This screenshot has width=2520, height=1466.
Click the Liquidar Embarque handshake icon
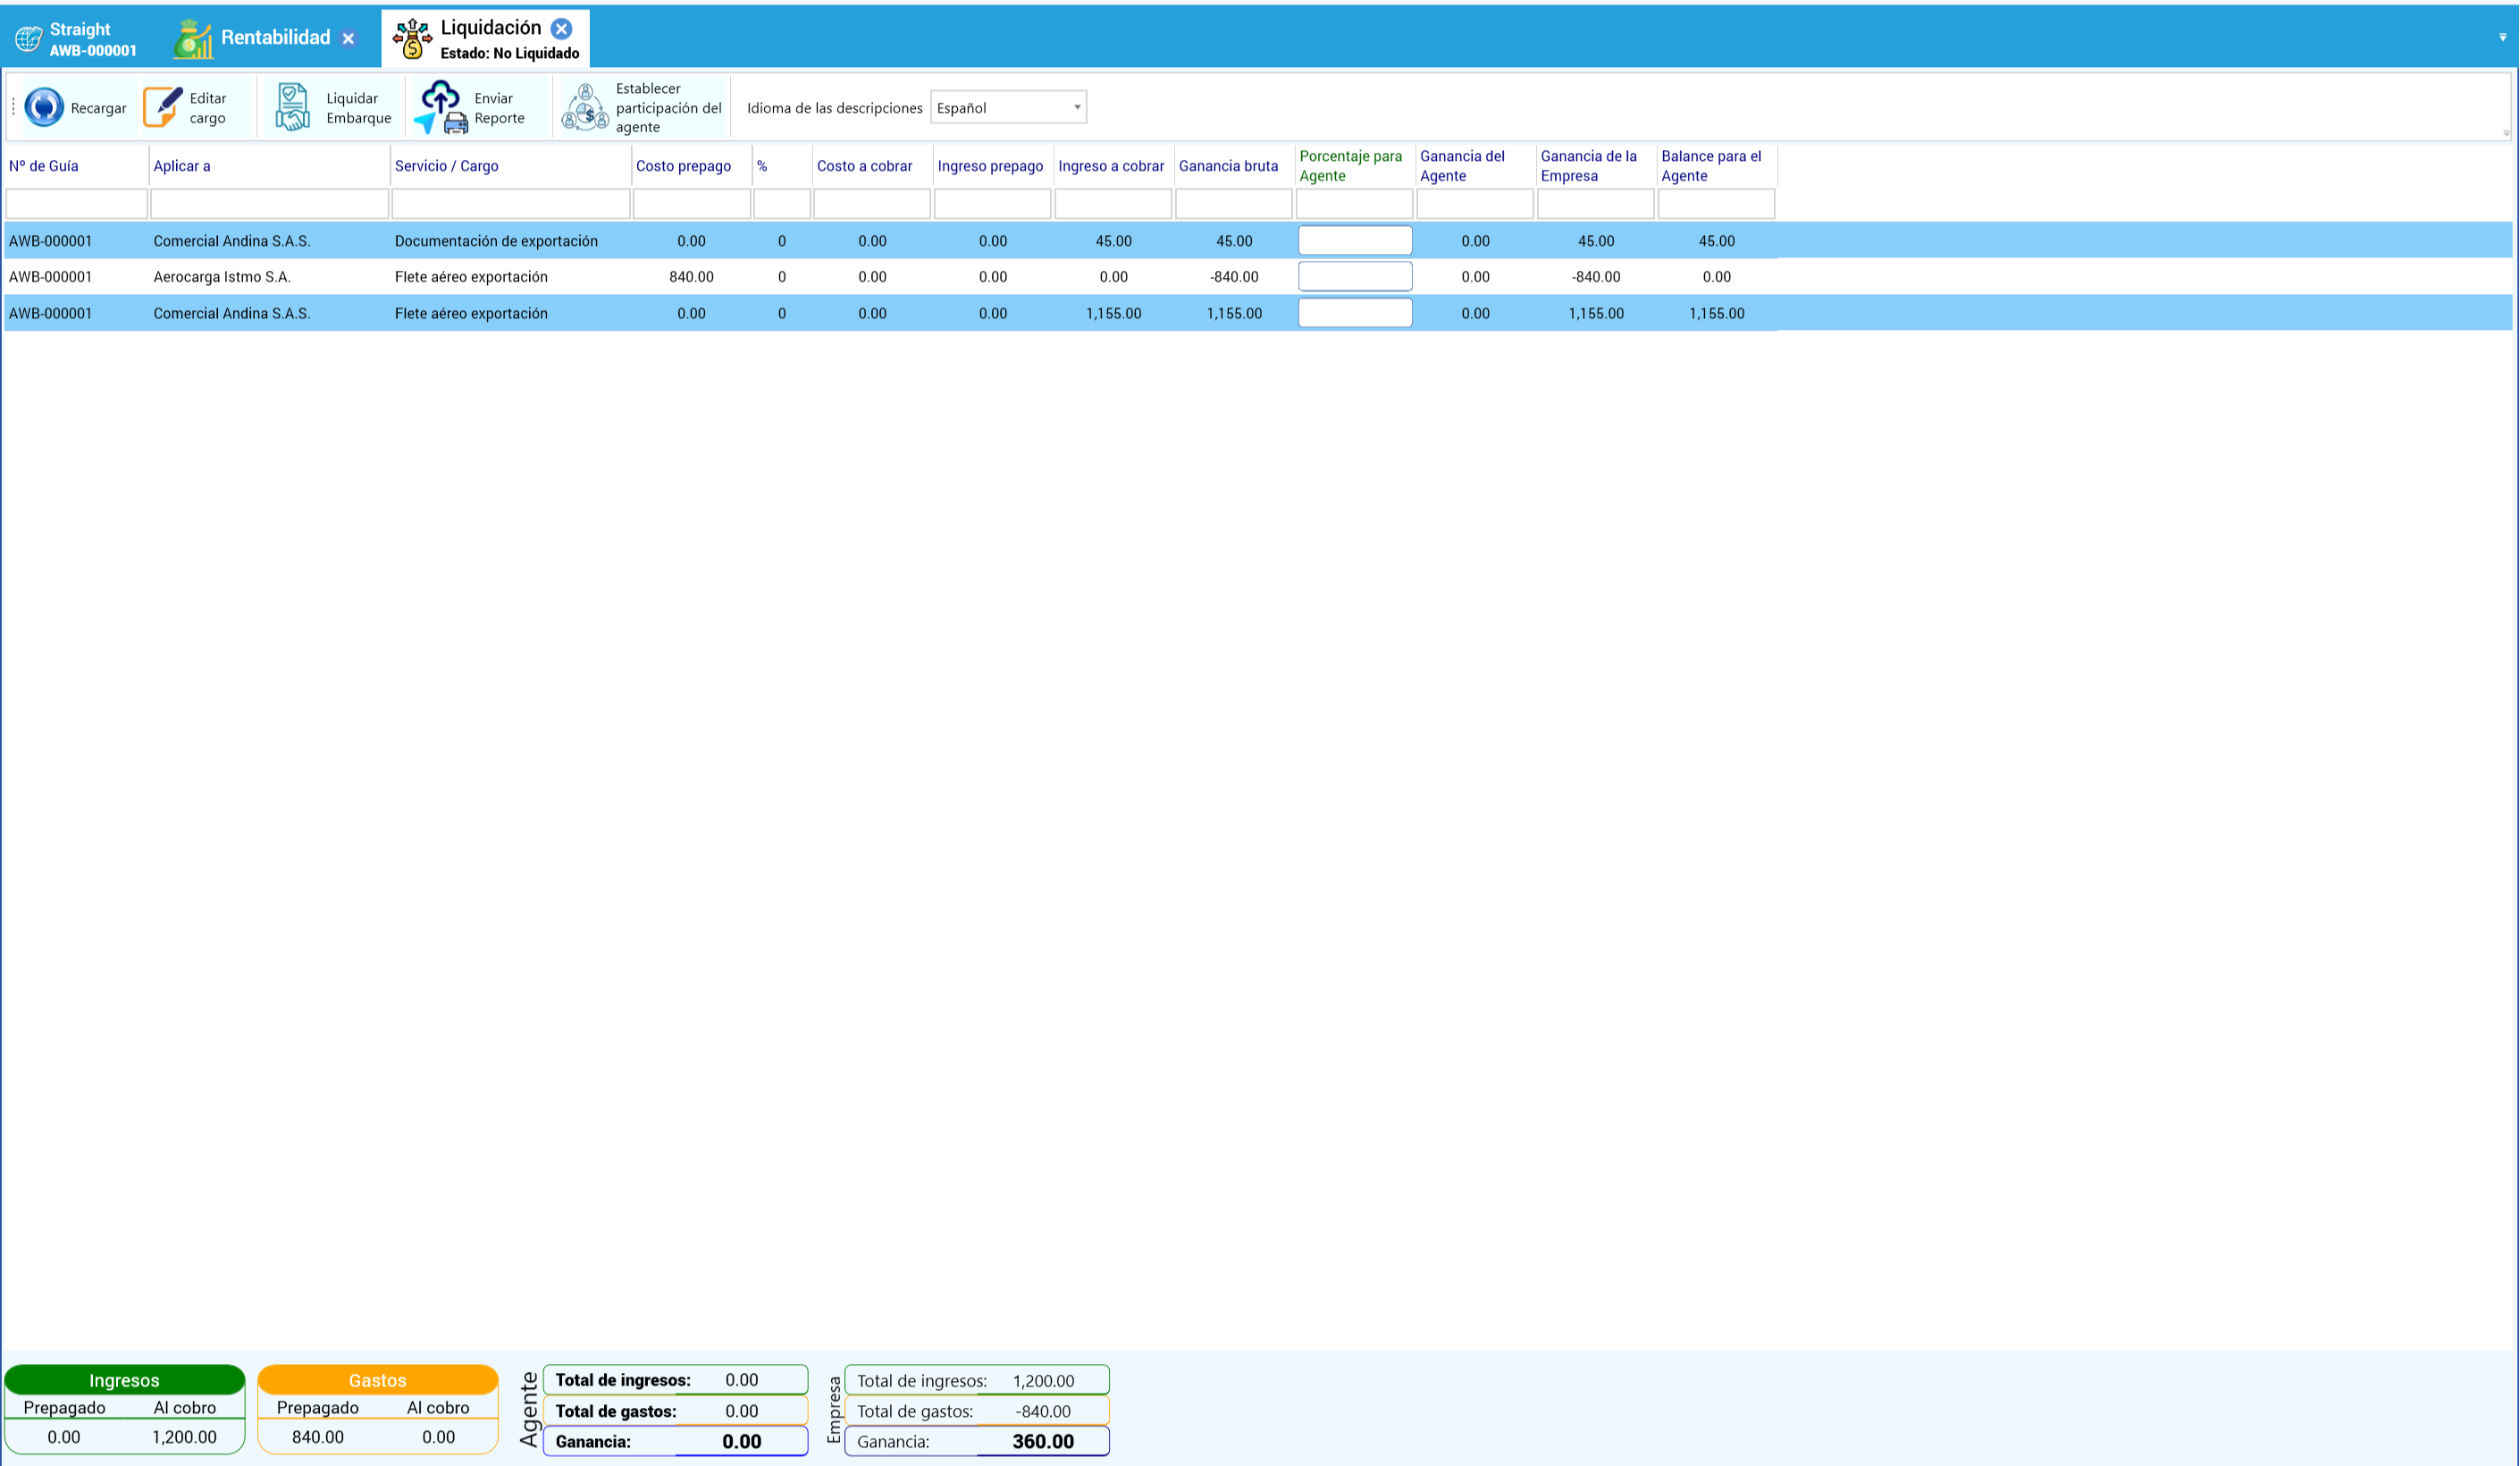tap(292, 107)
